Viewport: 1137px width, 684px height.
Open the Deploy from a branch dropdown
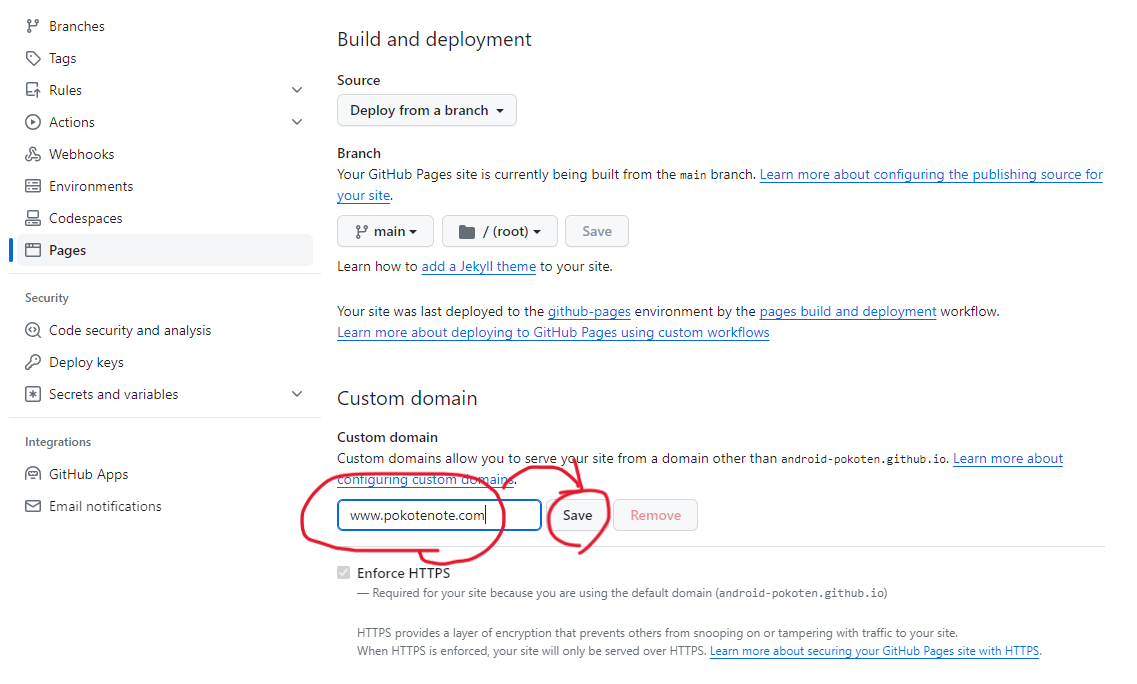pos(426,110)
